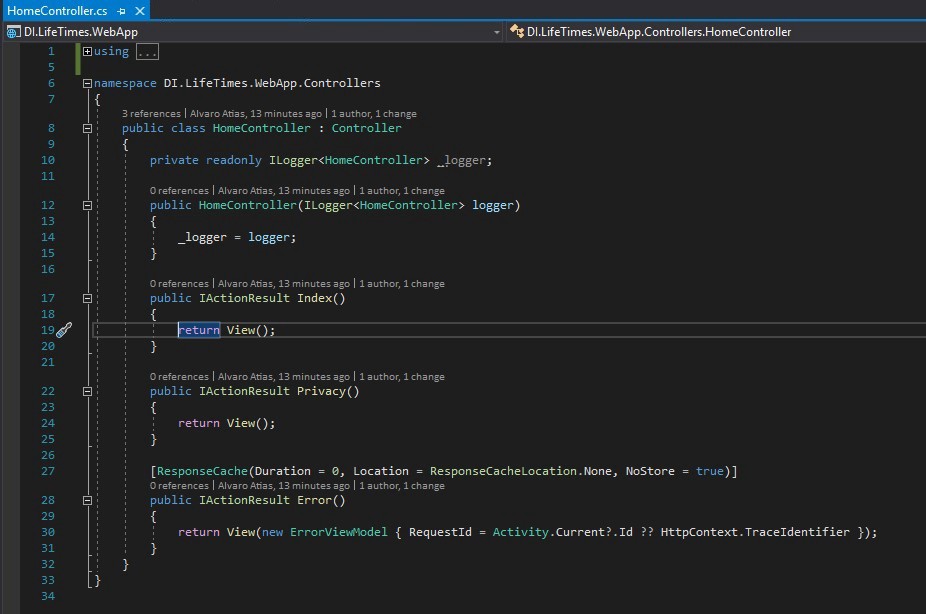Click the collapsed '...' box after using
The image size is (926, 614).
click(x=147, y=51)
